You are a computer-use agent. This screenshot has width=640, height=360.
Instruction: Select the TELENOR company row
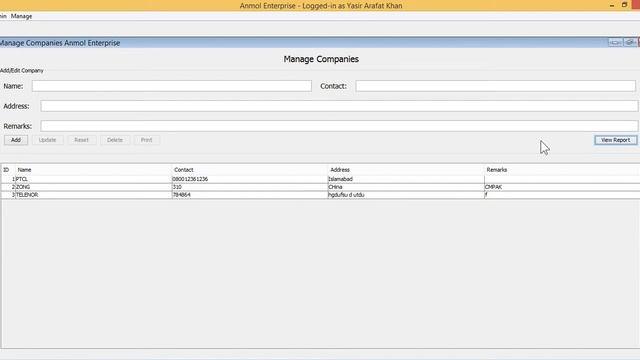pos(321,195)
